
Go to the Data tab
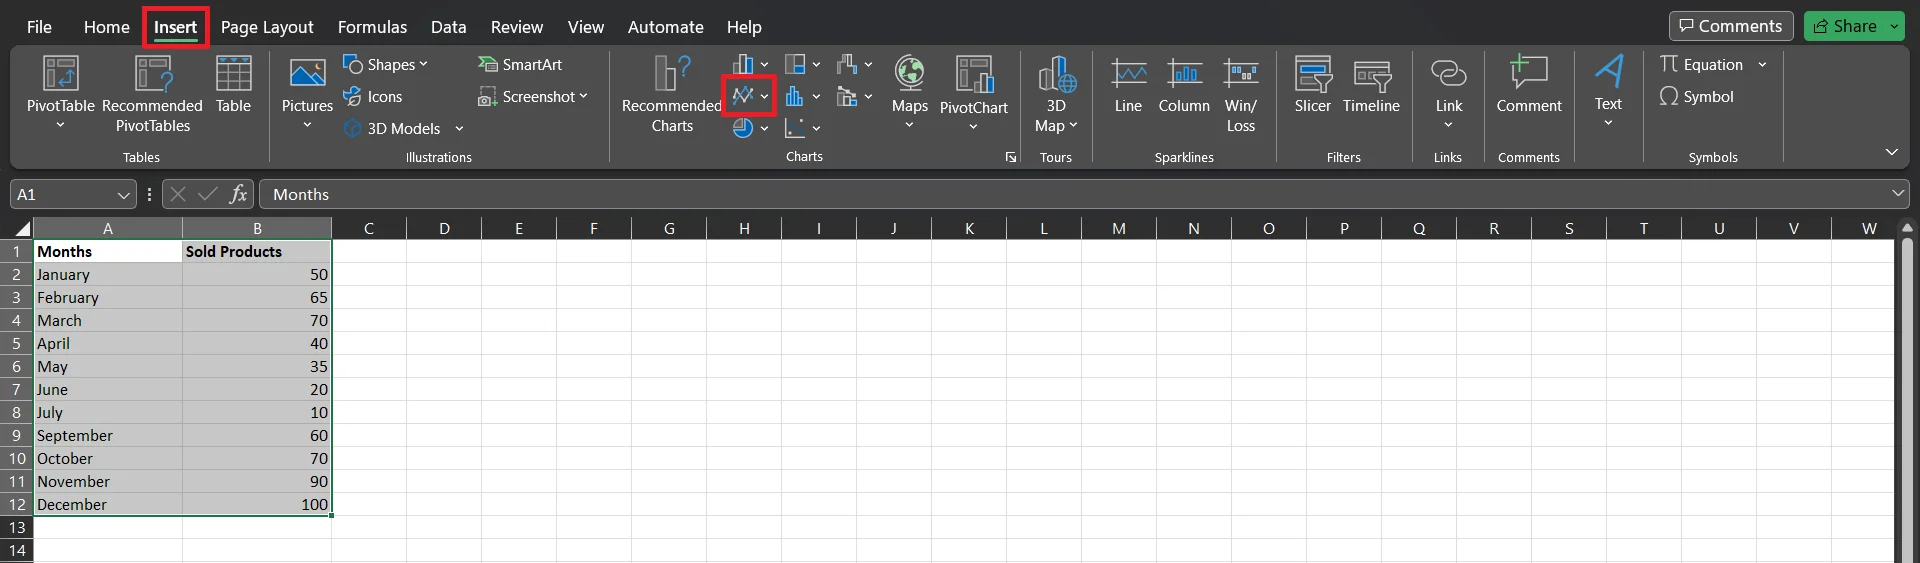[x=449, y=27]
